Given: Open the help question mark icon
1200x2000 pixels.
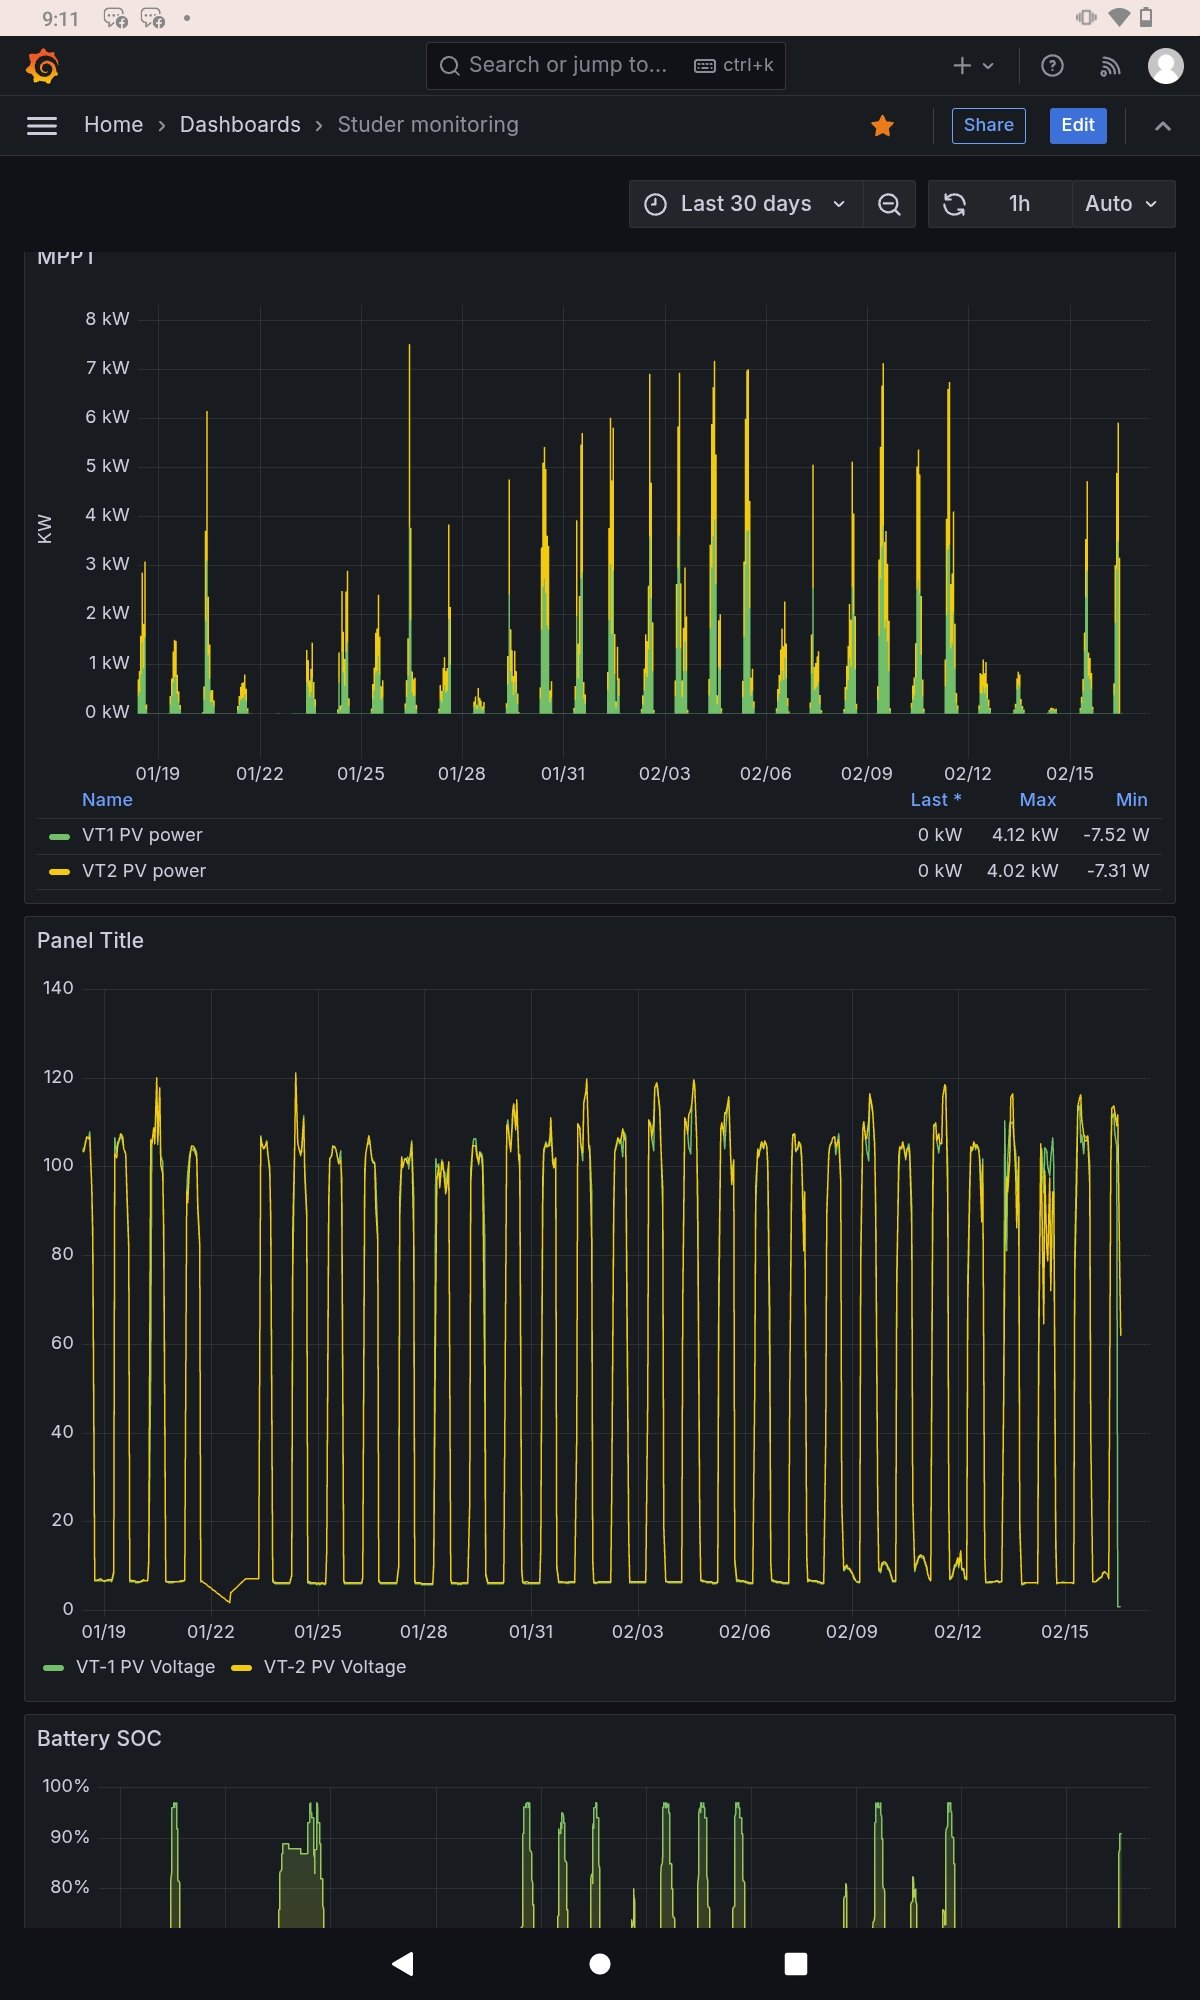Looking at the screenshot, I should 1052,66.
